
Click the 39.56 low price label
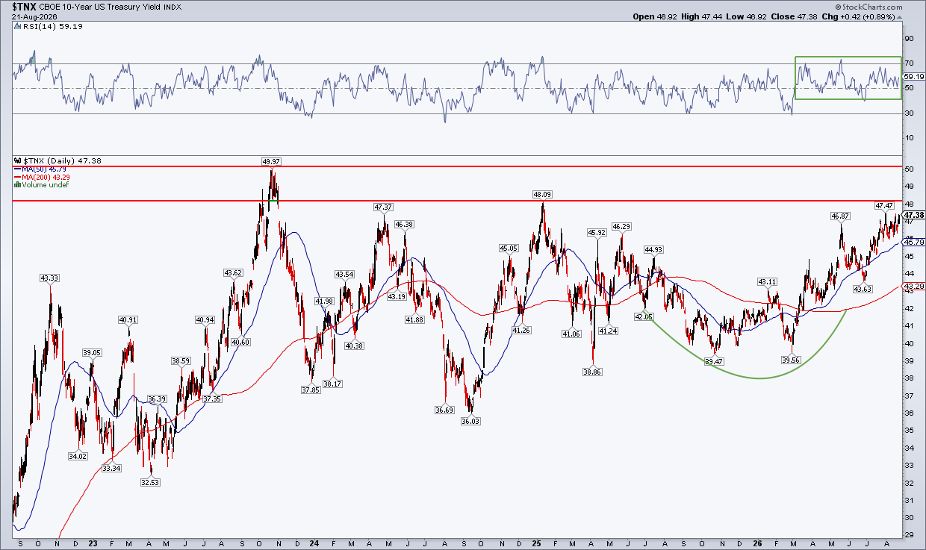coord(791,360)
